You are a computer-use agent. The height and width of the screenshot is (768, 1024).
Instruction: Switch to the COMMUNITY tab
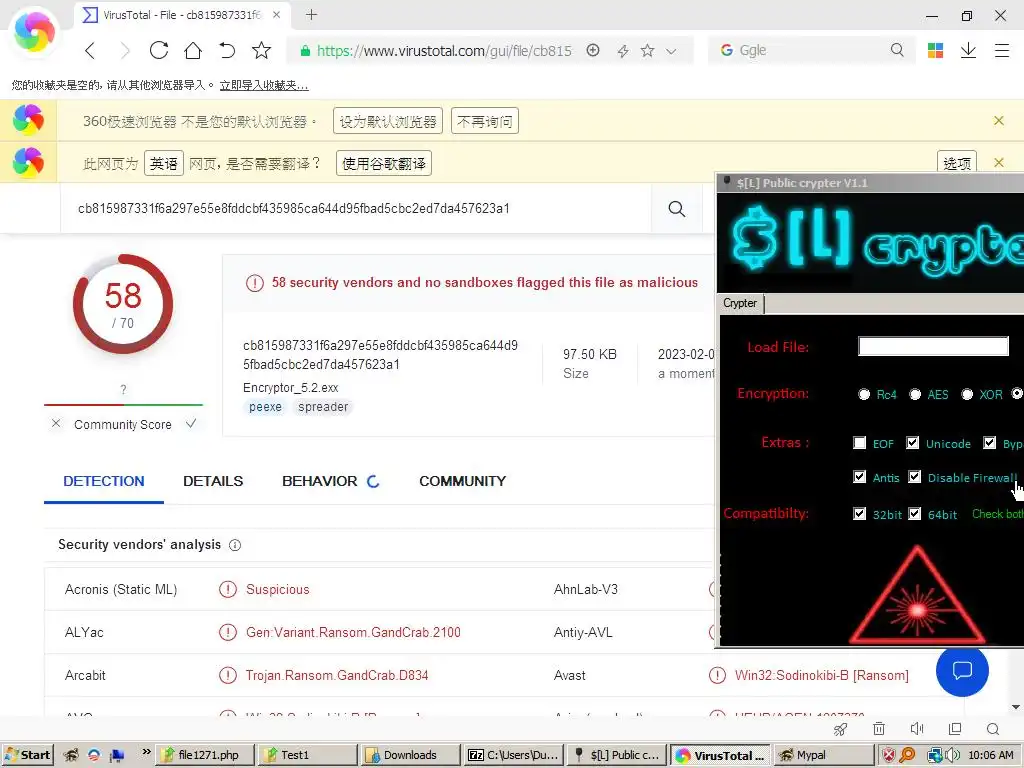tap(462, 481)
